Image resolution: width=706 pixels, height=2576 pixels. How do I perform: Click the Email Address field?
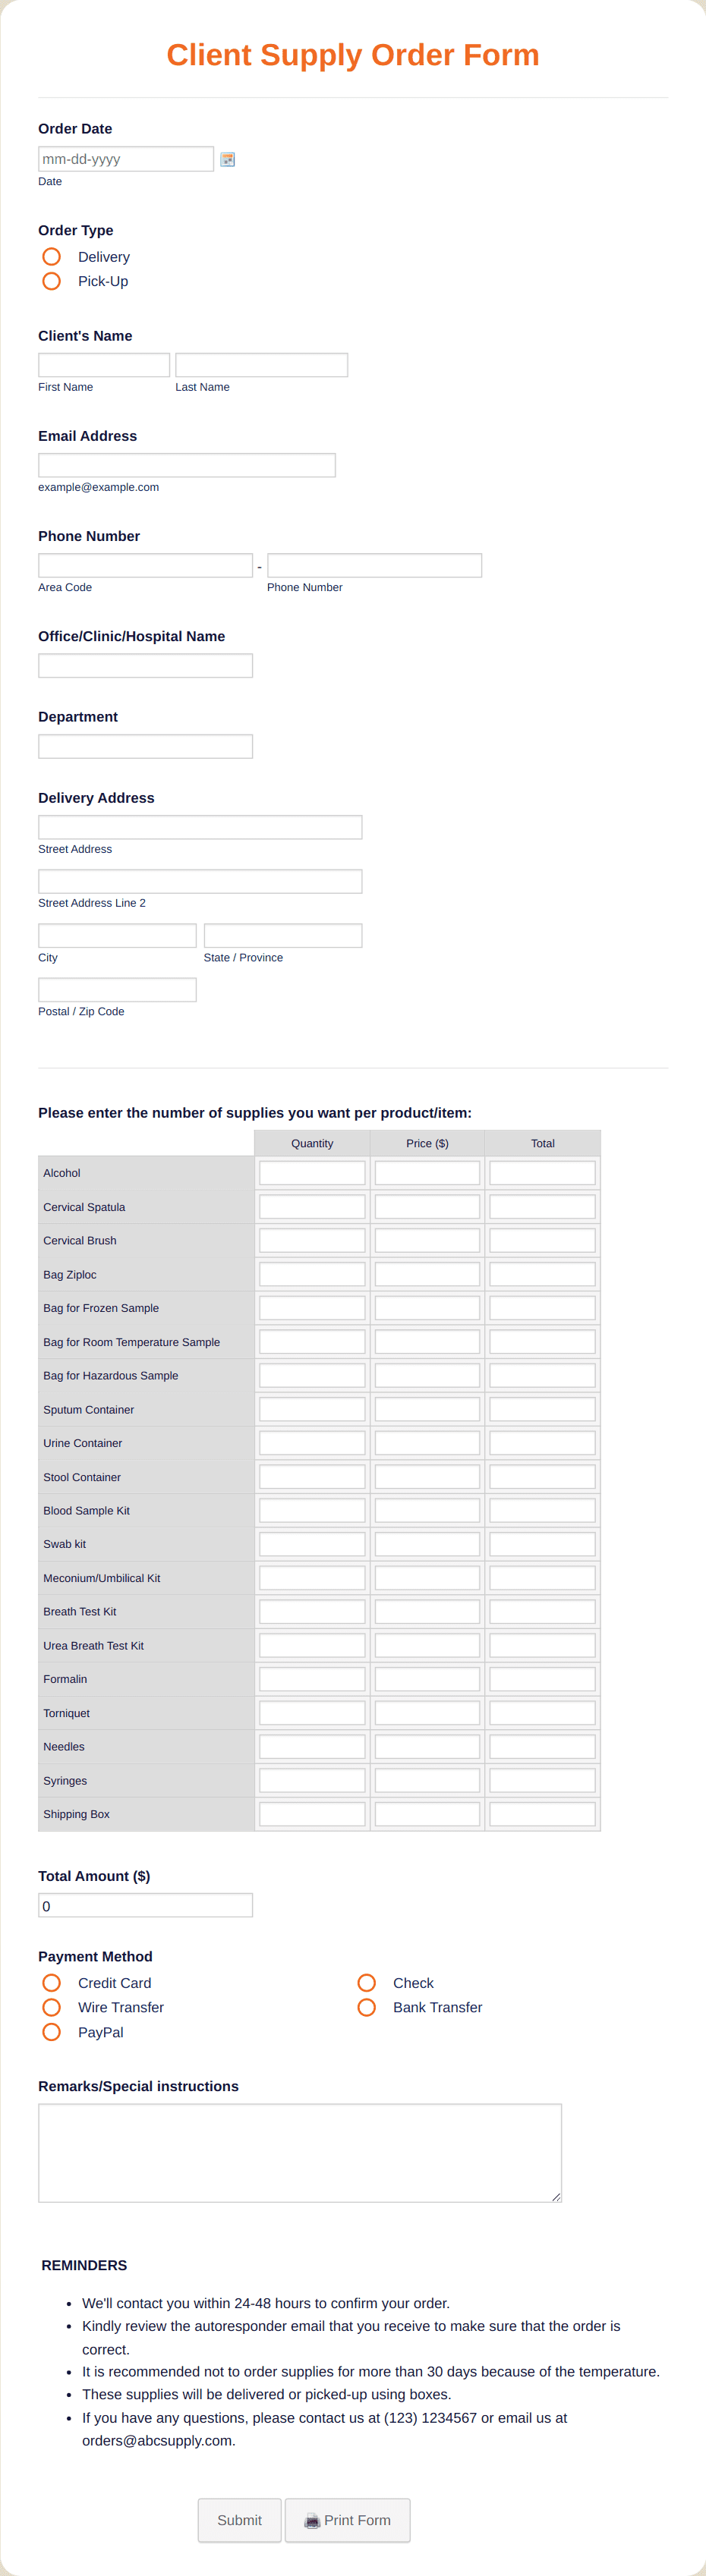coord(186,464)
